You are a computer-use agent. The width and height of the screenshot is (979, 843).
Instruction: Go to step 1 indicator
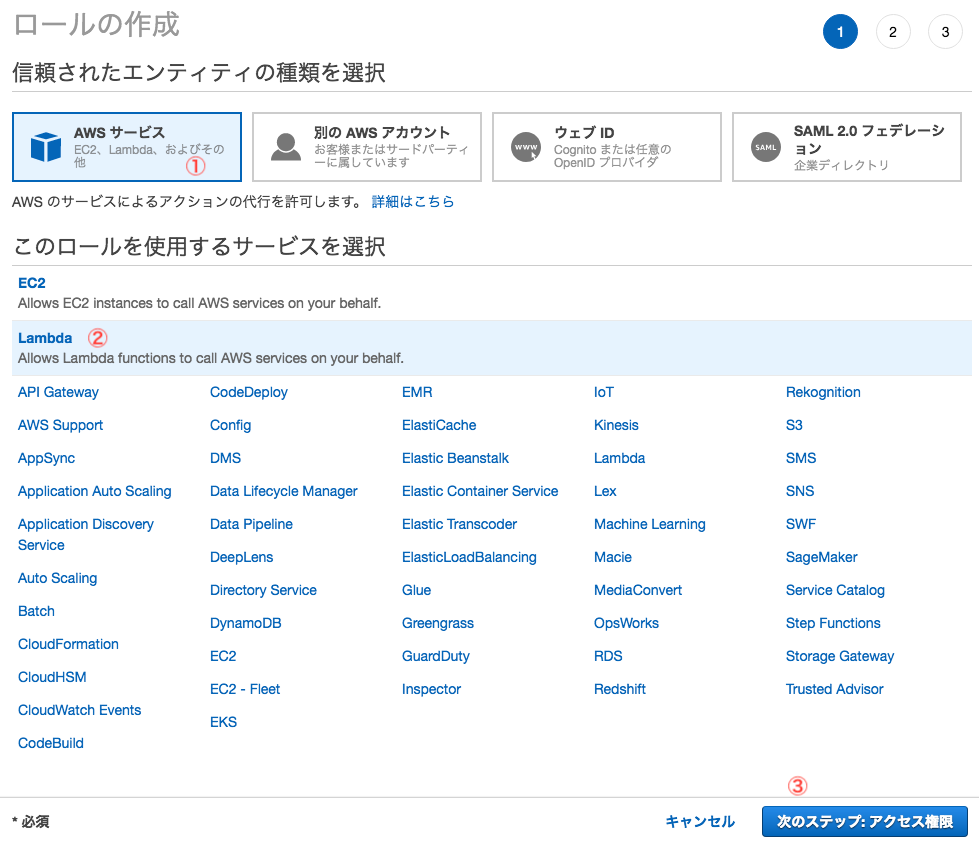point(840,32)
